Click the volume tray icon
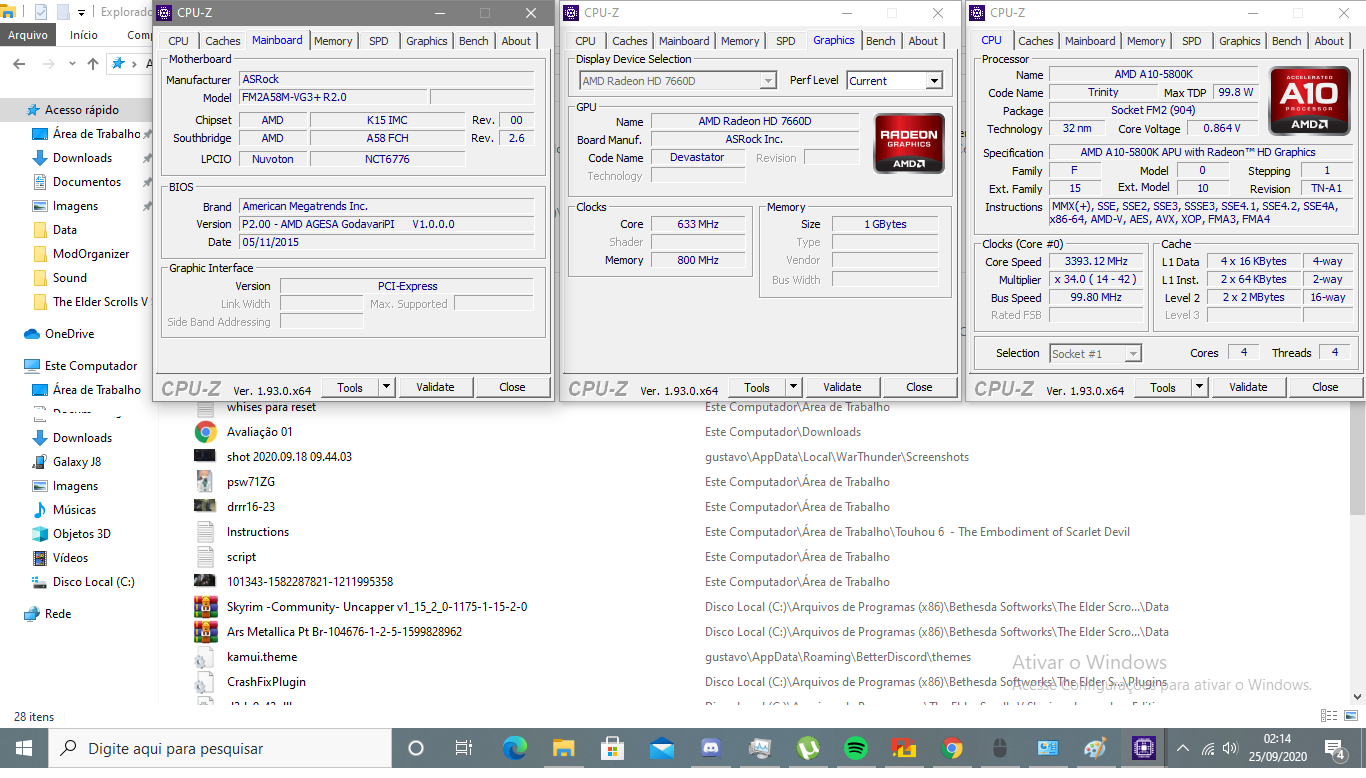The image size is (1366, 778). pos(1230,748)
